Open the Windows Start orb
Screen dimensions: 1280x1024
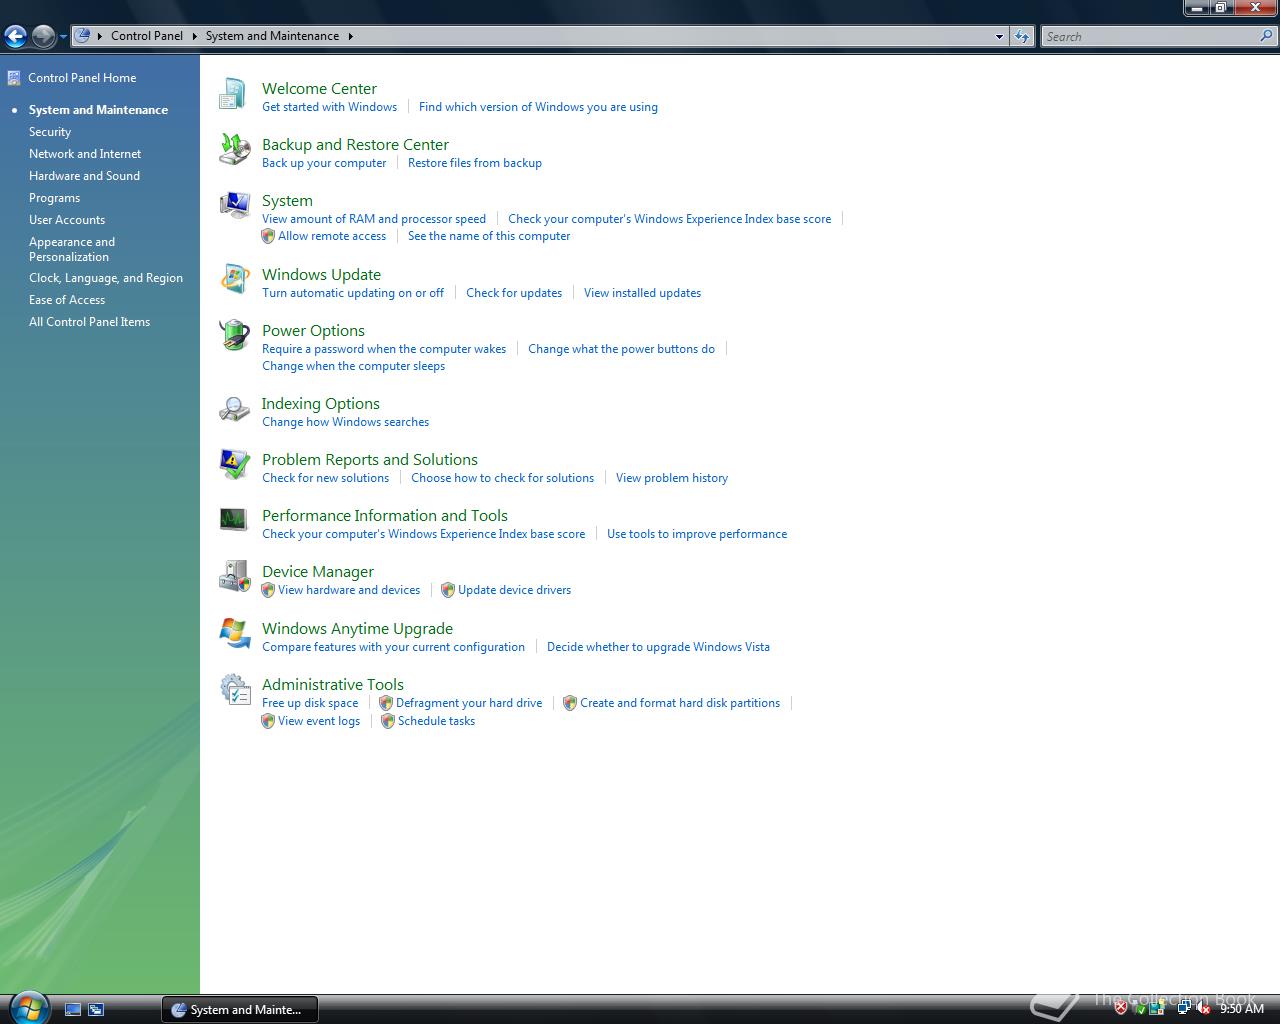[27, 1007]
